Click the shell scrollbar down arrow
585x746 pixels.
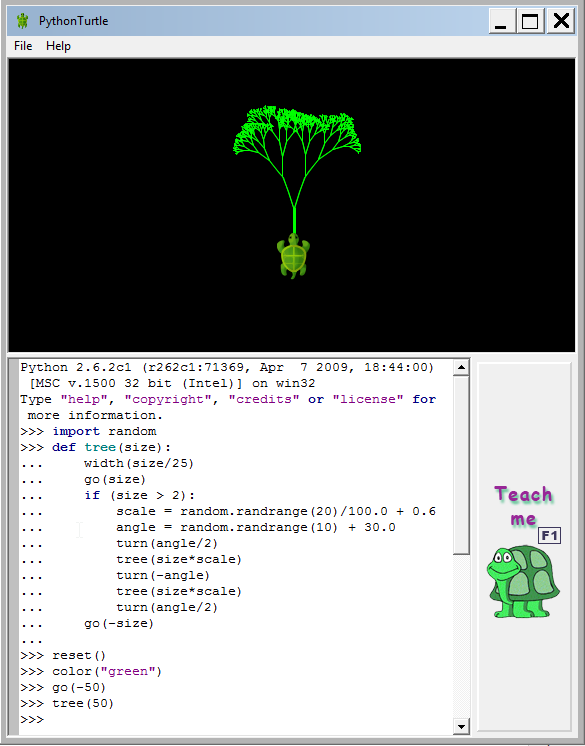pyautogui.click(x=461, y=726)
